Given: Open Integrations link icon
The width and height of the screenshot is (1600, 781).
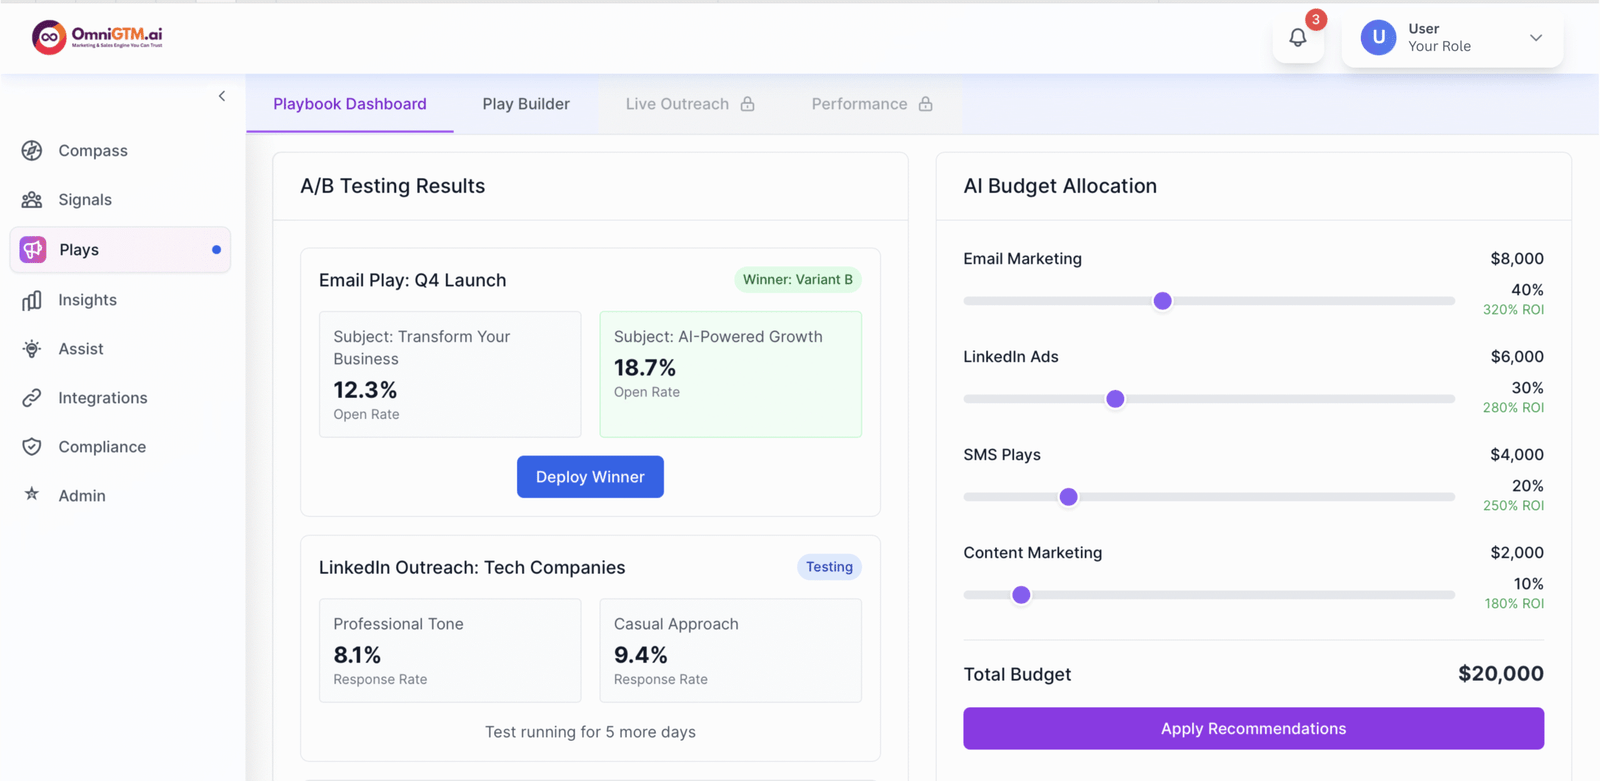Looking at the screenshot, I should 32,398.
